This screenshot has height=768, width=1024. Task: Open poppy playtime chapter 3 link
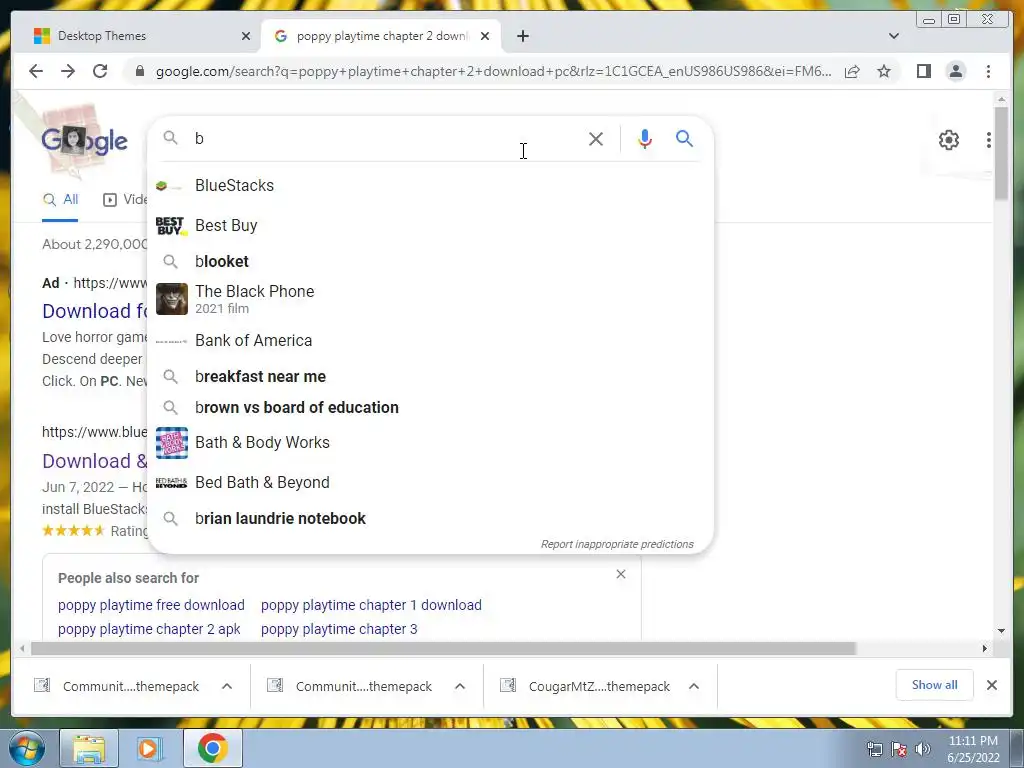[339, 629]
